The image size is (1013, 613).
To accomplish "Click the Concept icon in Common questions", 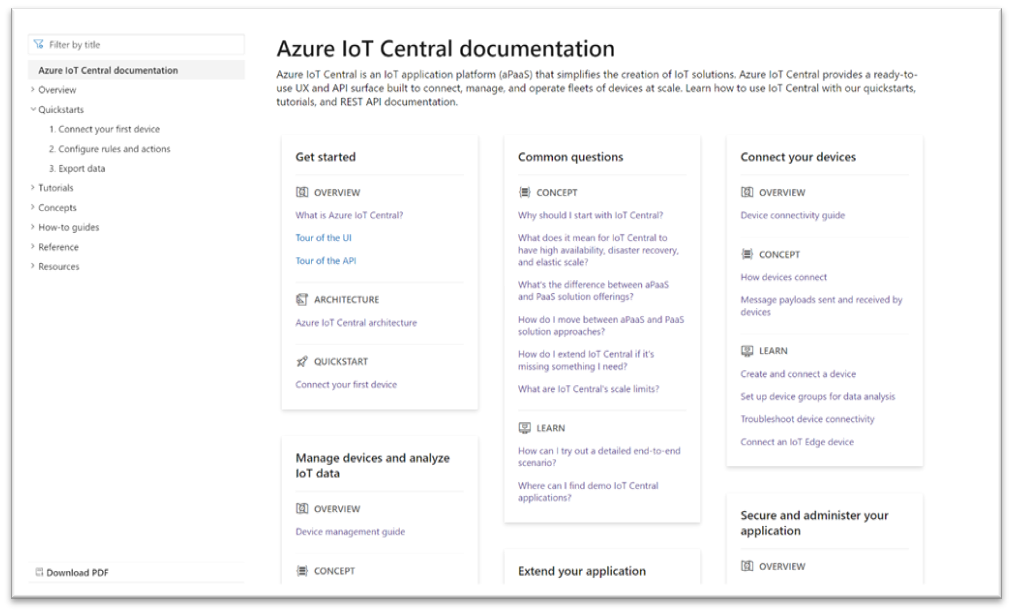I will [x=525, y=192].
